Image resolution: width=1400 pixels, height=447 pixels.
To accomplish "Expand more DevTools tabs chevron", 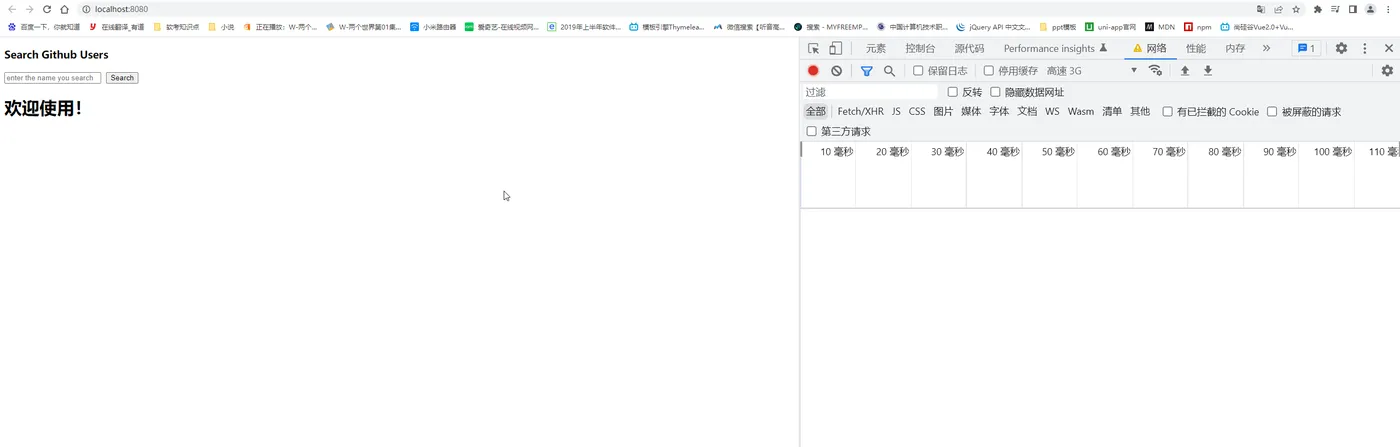I will click(x=1266, y=48).
